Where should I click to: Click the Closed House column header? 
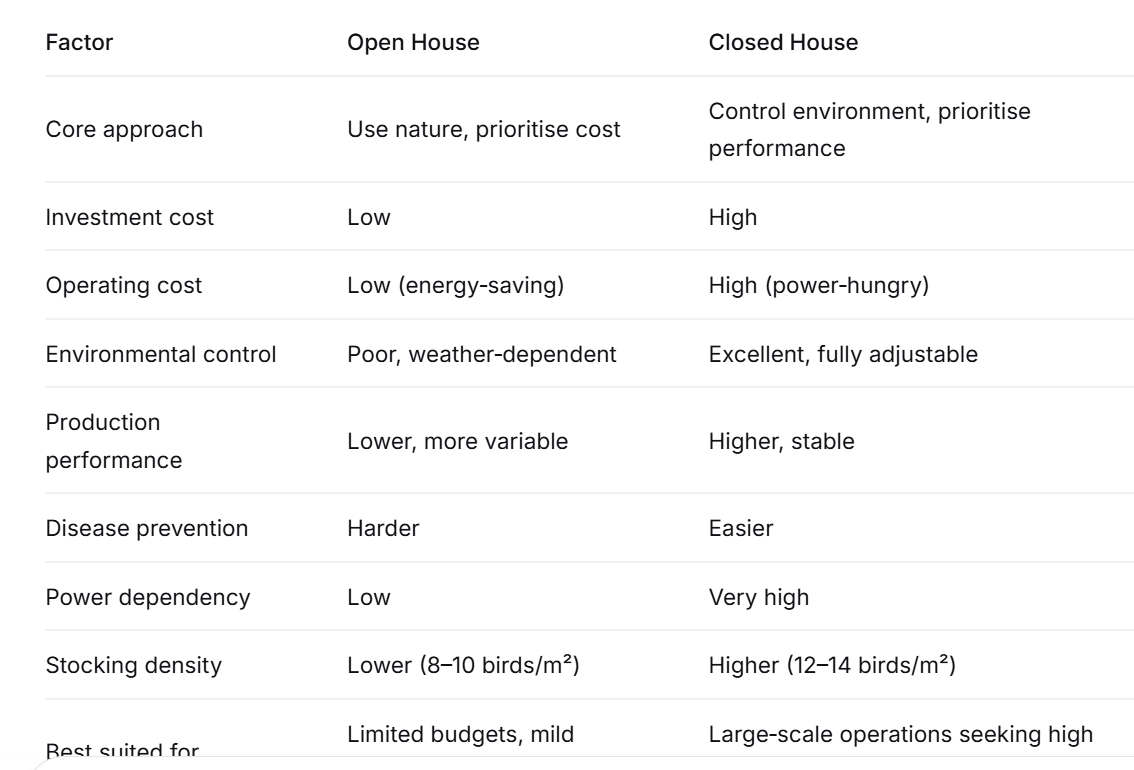click(783, 42)
